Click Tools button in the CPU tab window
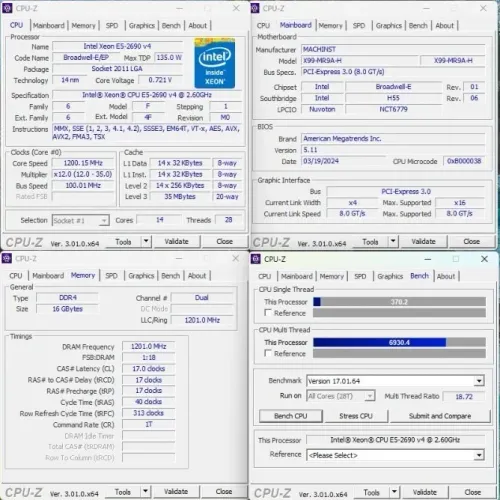This screenshot has width=500, height=500. (x=123, y=241)
